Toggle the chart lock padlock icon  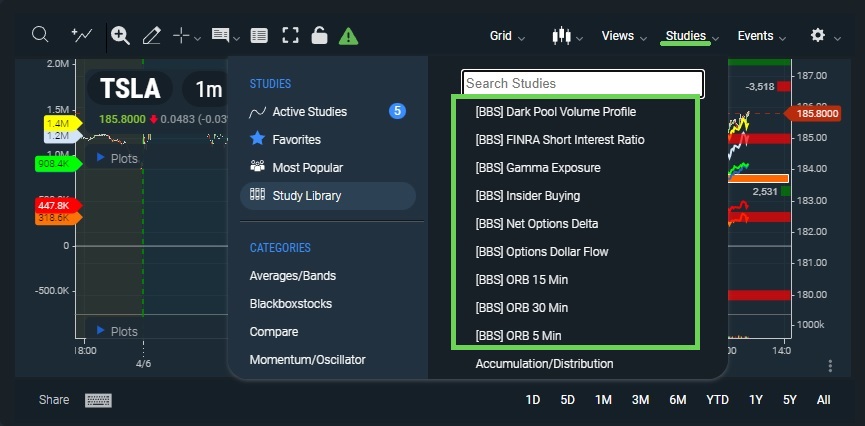click(x=319, y=35)
